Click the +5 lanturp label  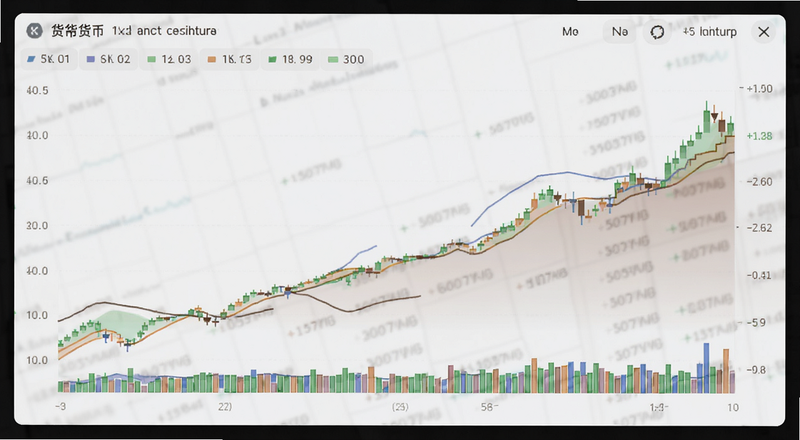(710, 32)
